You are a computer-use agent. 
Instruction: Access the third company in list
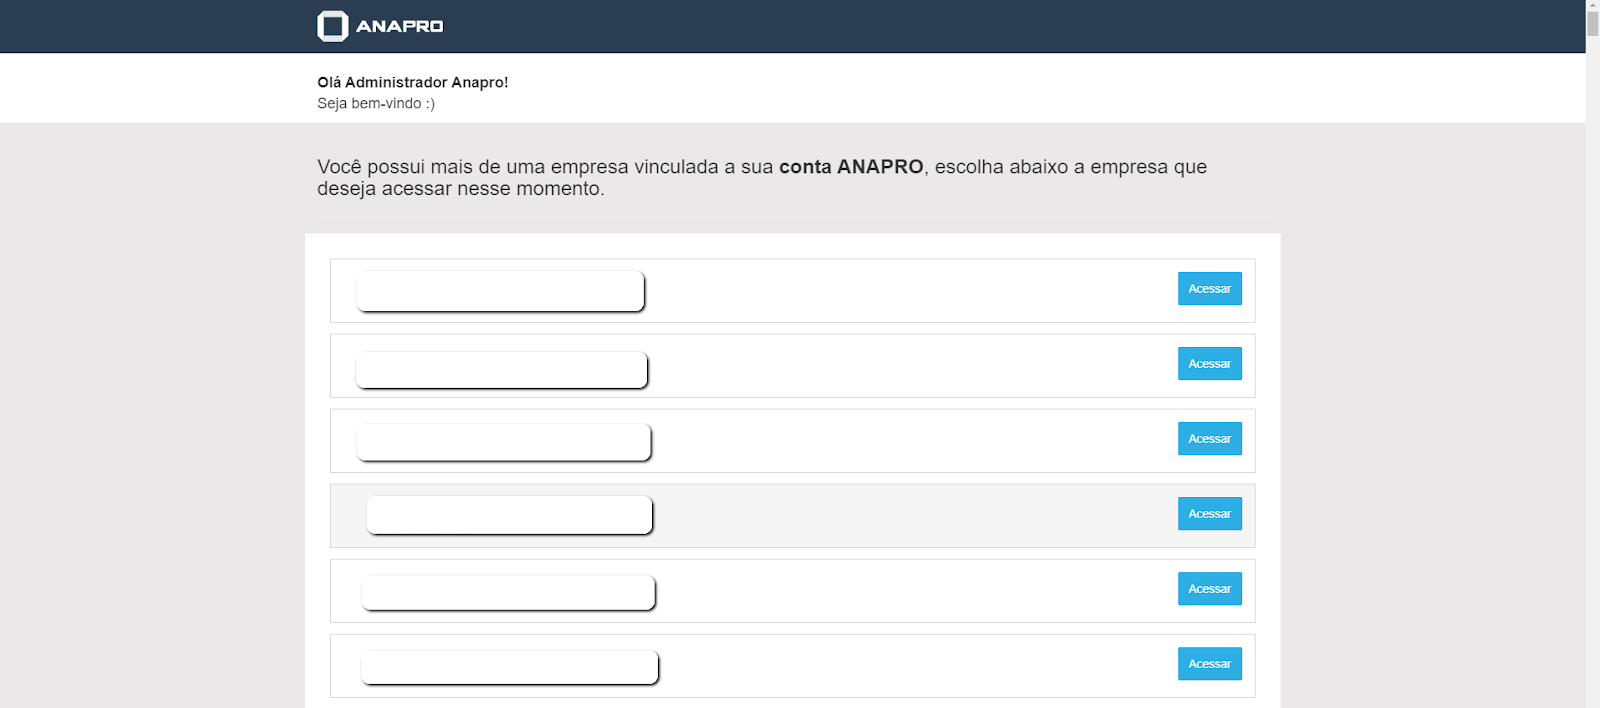pos(1209,439)
